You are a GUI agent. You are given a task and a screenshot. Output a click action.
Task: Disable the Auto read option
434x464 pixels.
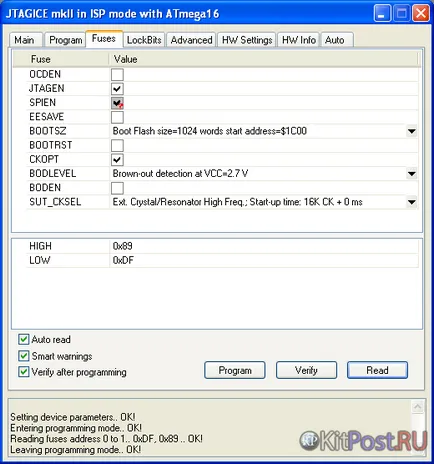tap(24, 340)
